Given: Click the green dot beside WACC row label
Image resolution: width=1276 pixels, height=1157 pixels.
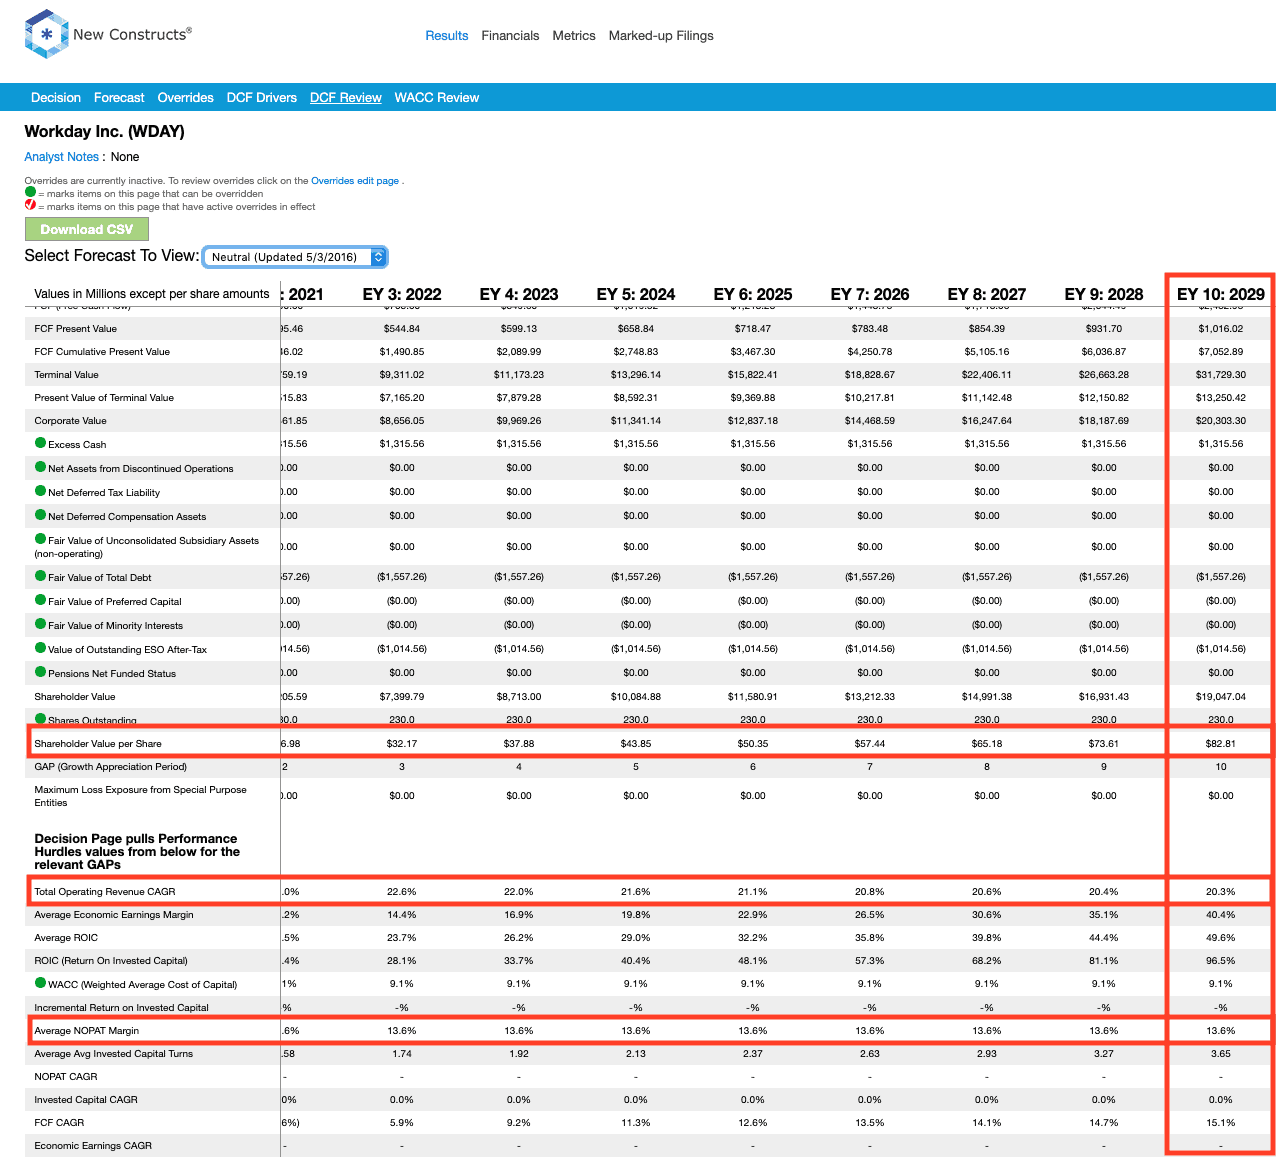Looking at the screenshot, I should (x=40, y=983).
